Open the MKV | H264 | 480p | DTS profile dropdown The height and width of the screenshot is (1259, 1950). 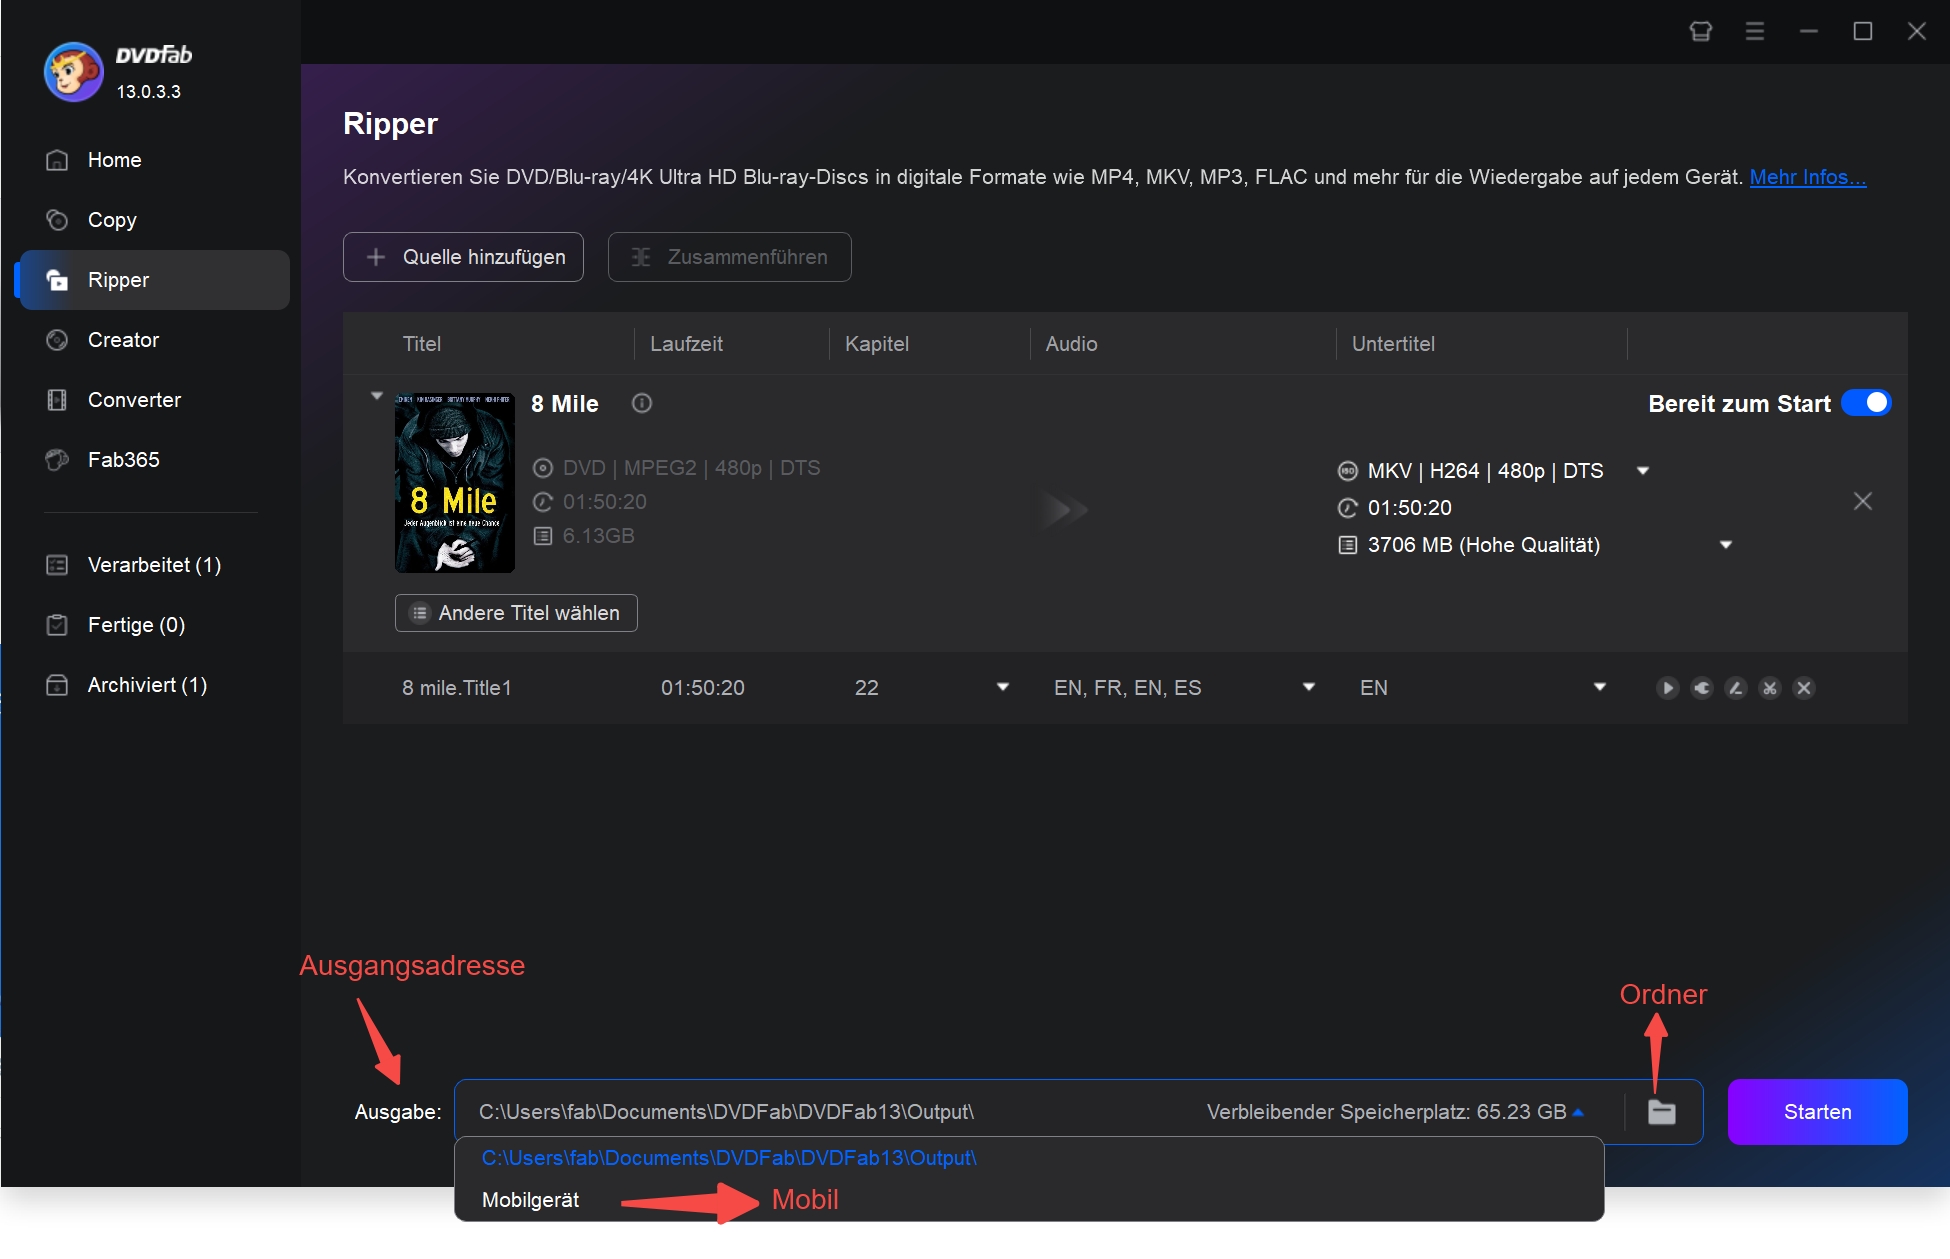click(x=1642, y=471)
